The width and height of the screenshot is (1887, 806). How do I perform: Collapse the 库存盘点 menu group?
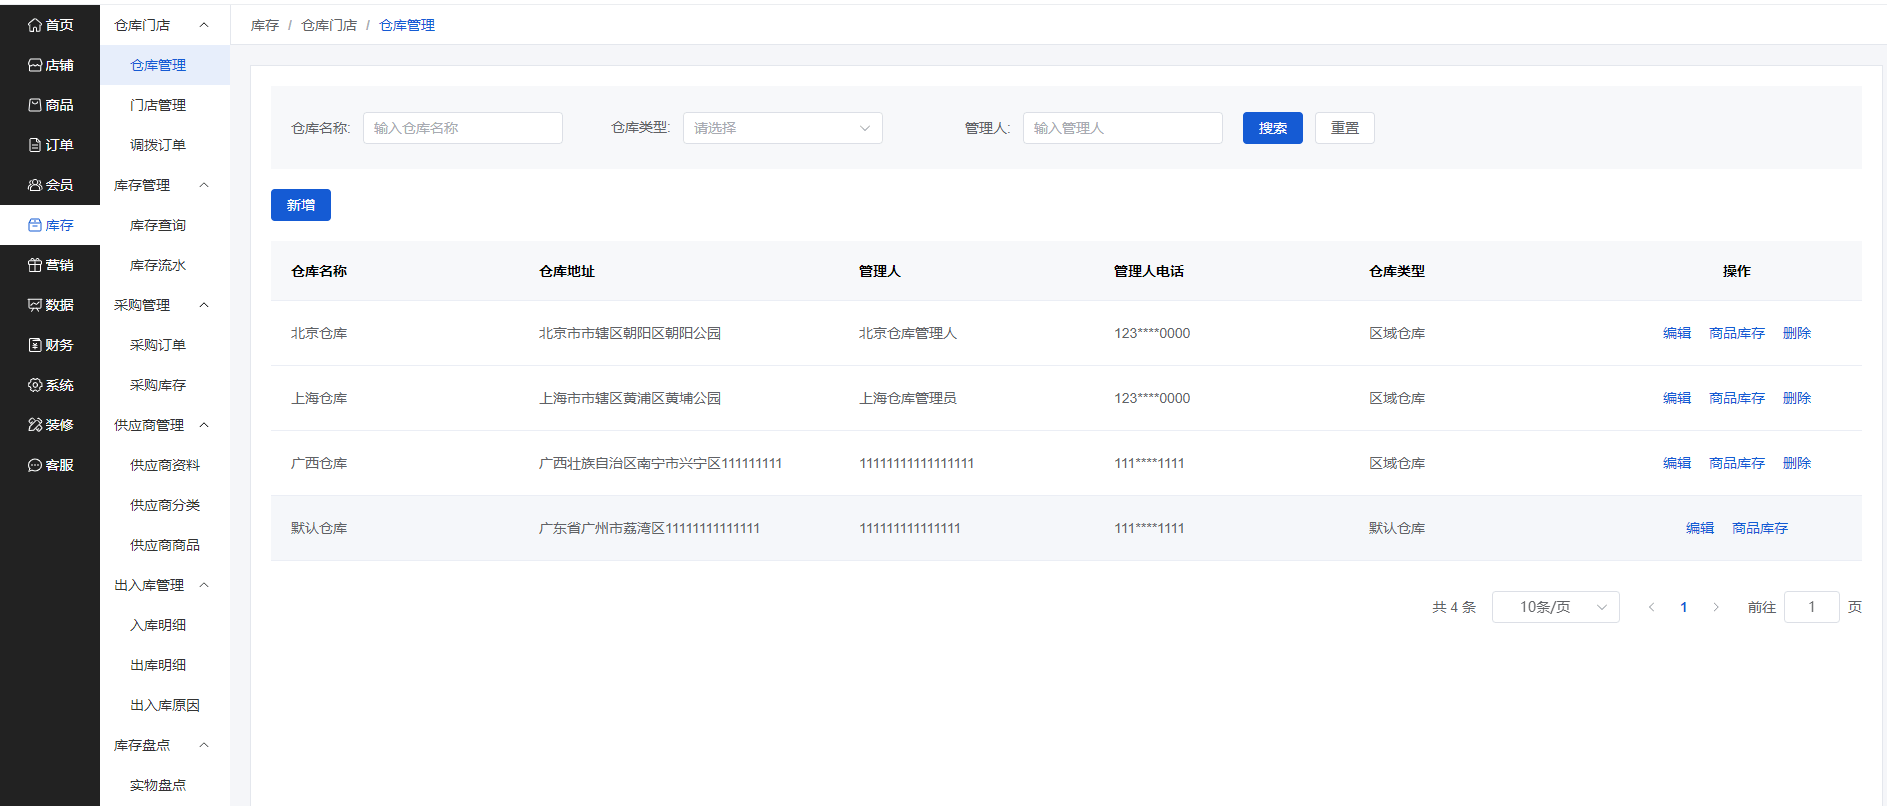pyautogui.click(x=165, y=745)
